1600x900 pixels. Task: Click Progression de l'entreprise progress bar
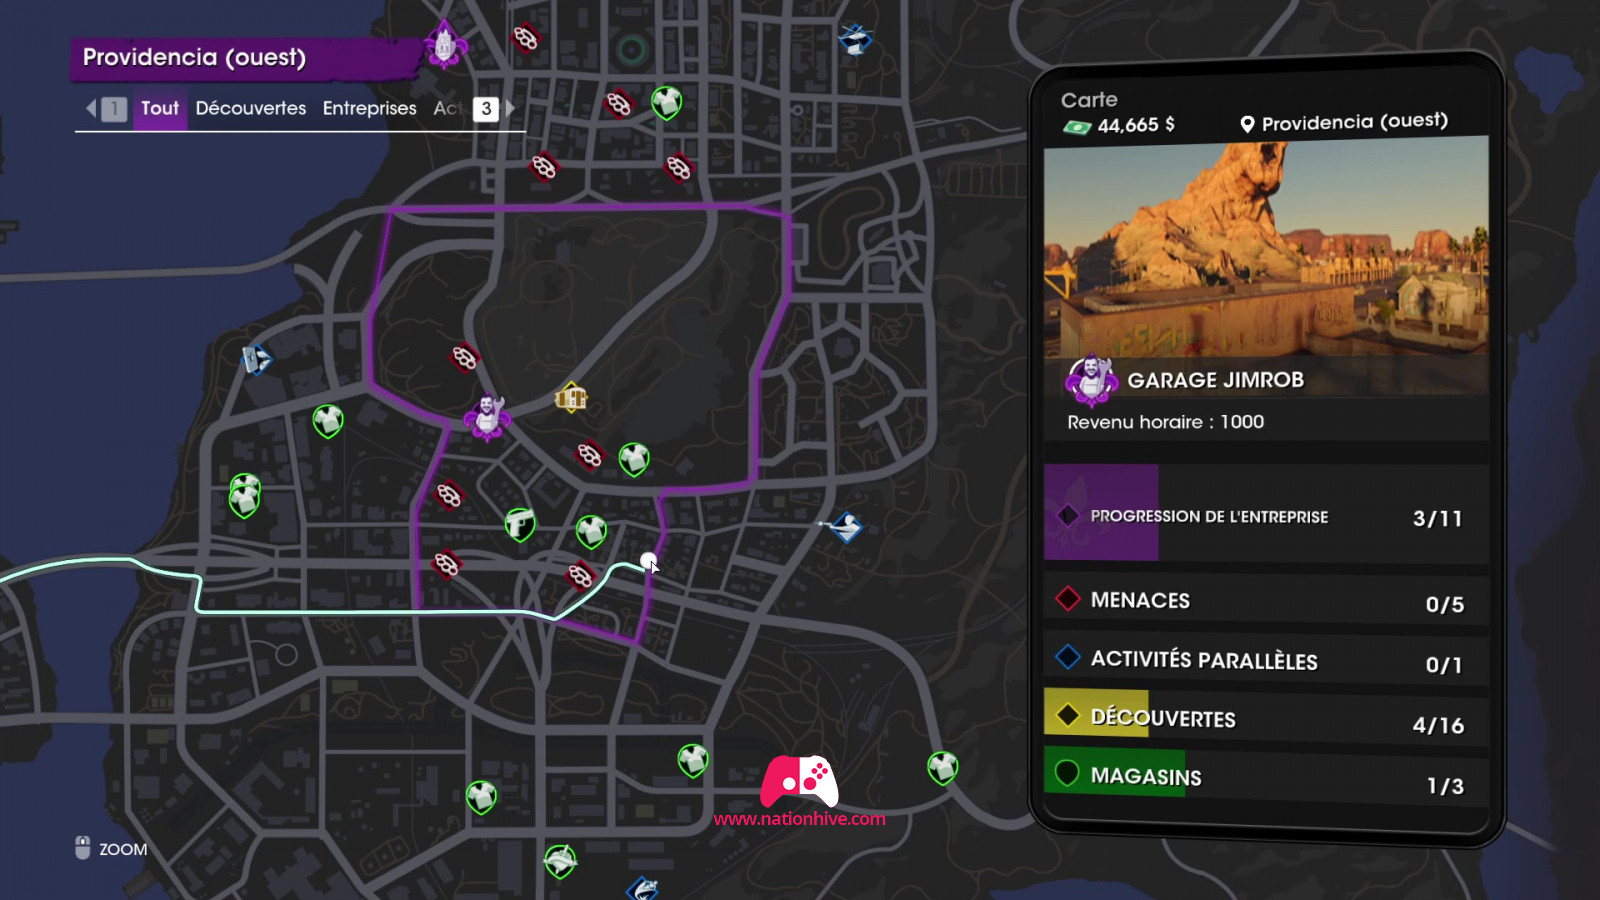coord(1266,514)
